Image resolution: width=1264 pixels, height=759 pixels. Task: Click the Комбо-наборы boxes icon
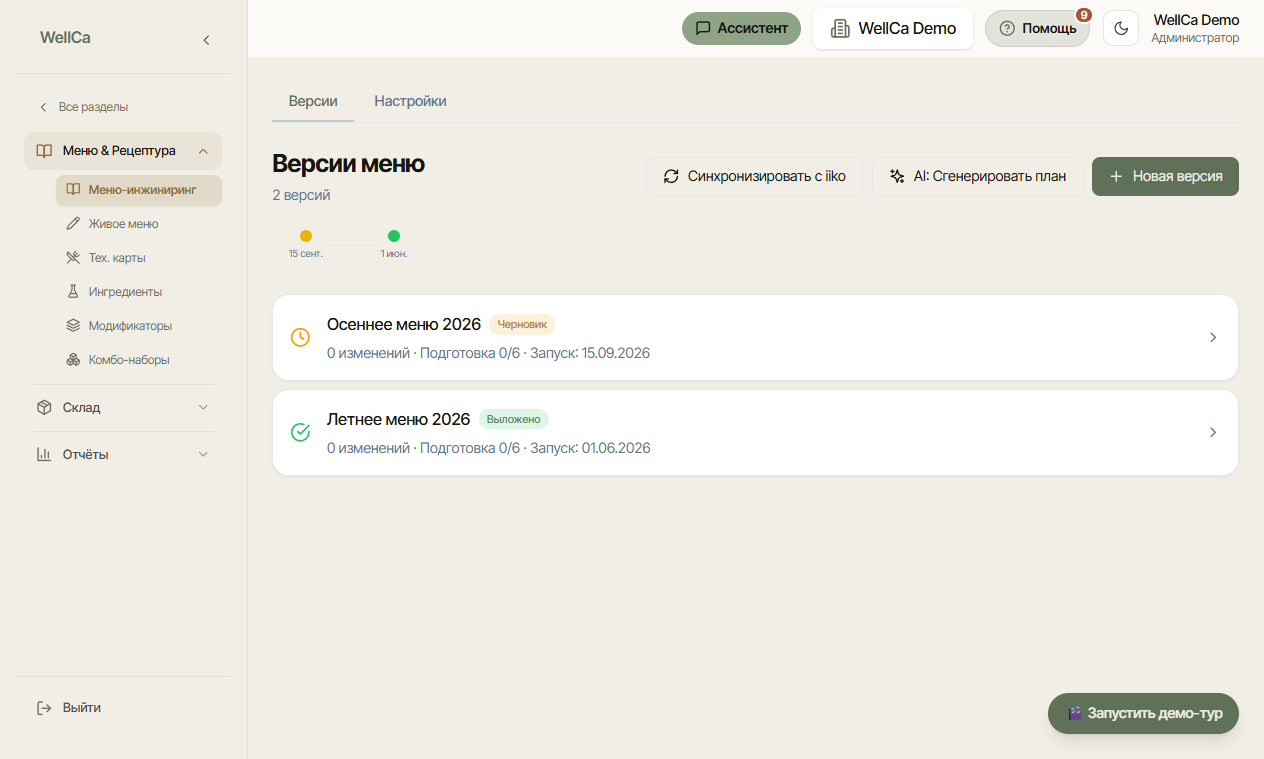pos(73,360)
